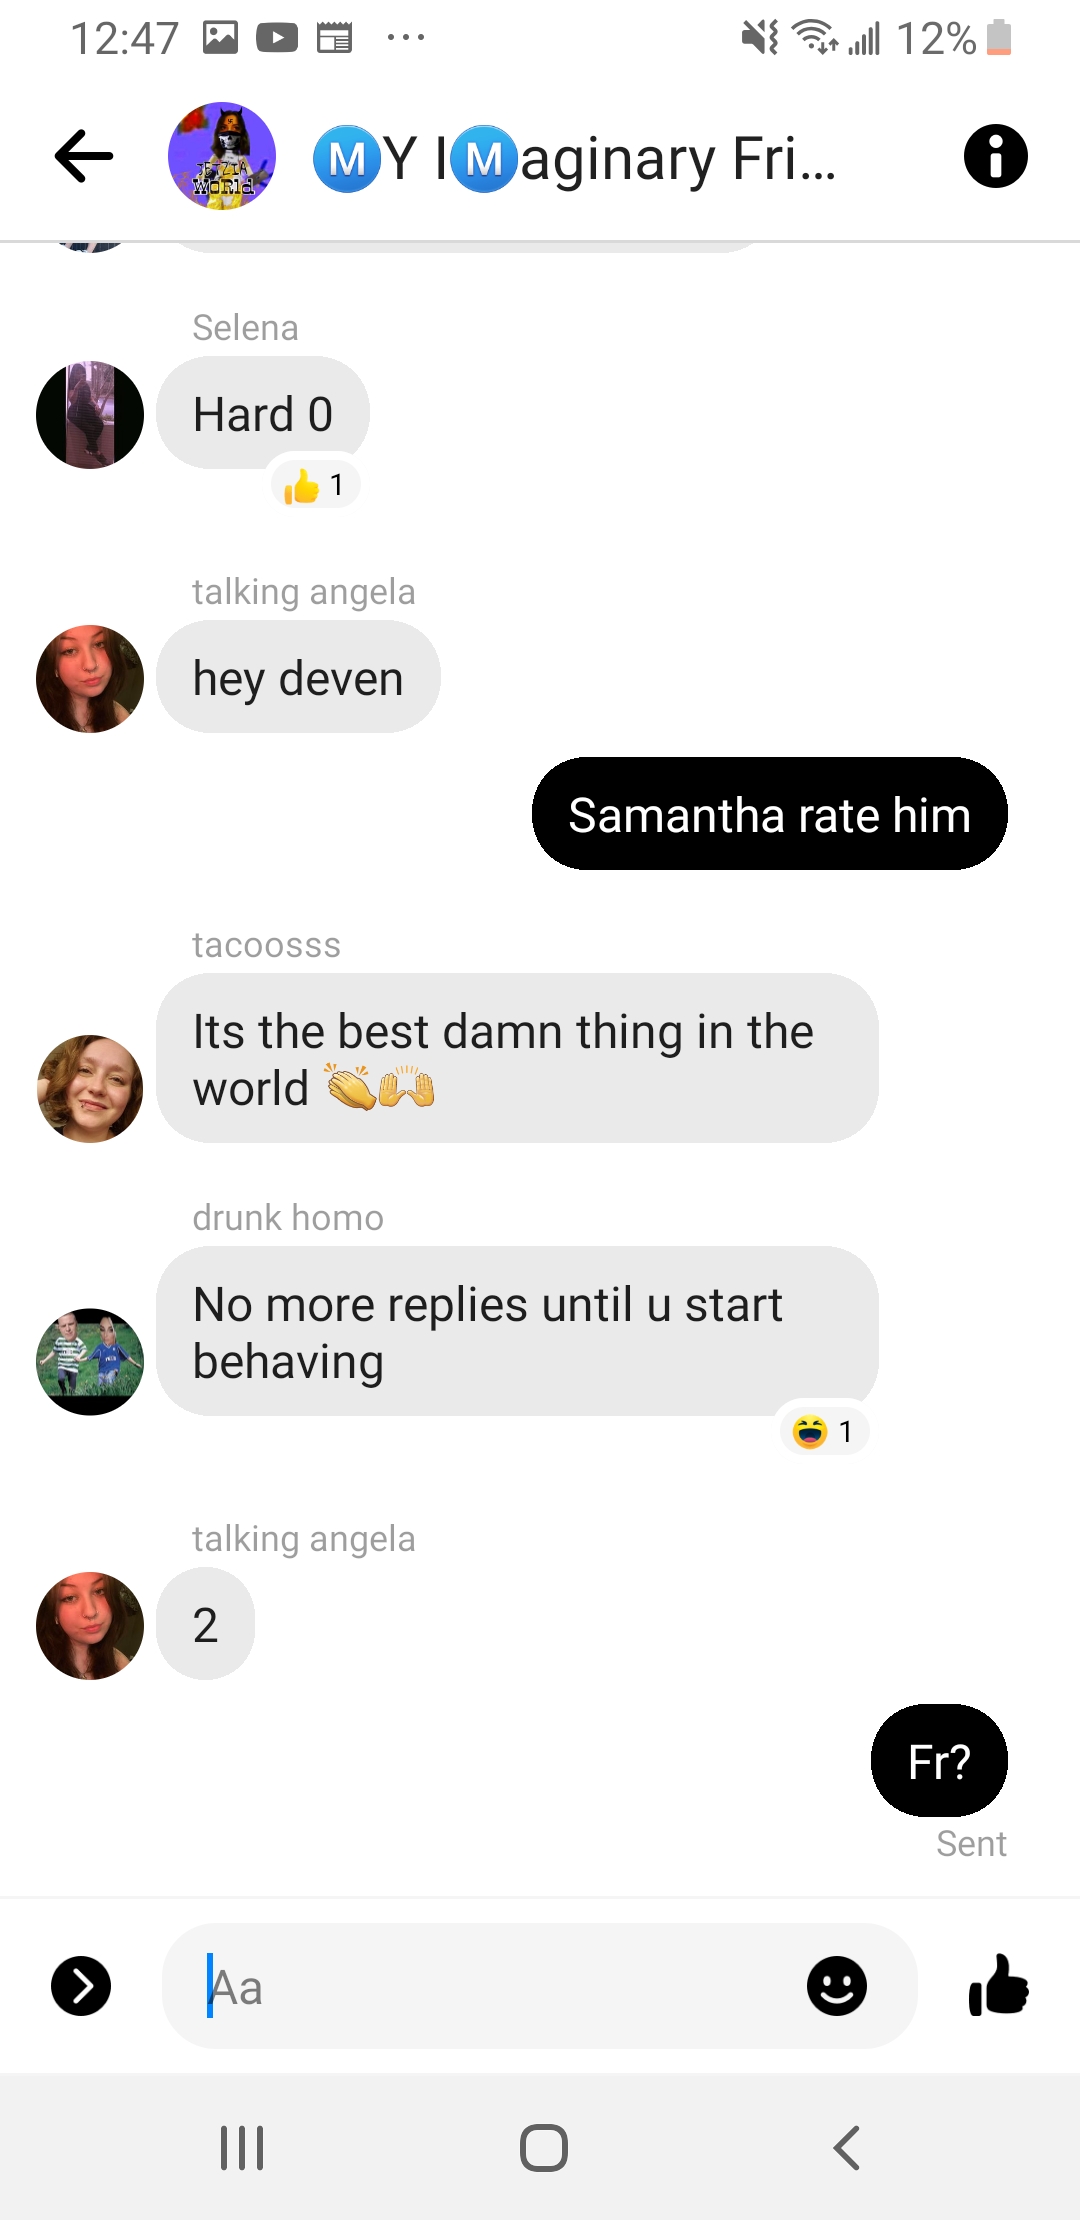Open tacoosss's profile picture
The image size is (1080, 2220).
90,1089
